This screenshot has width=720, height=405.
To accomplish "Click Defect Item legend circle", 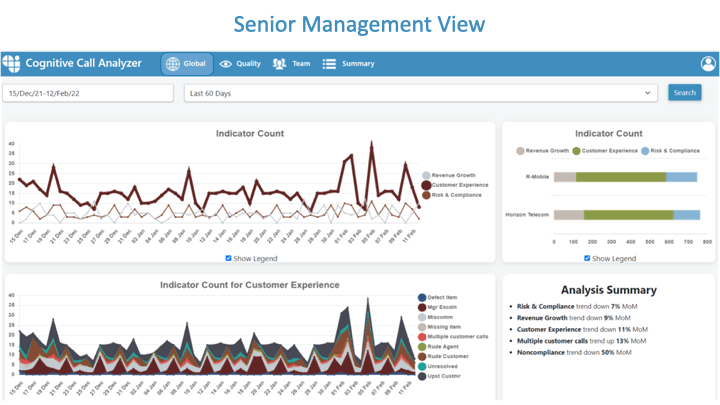I will coord(422,298).
